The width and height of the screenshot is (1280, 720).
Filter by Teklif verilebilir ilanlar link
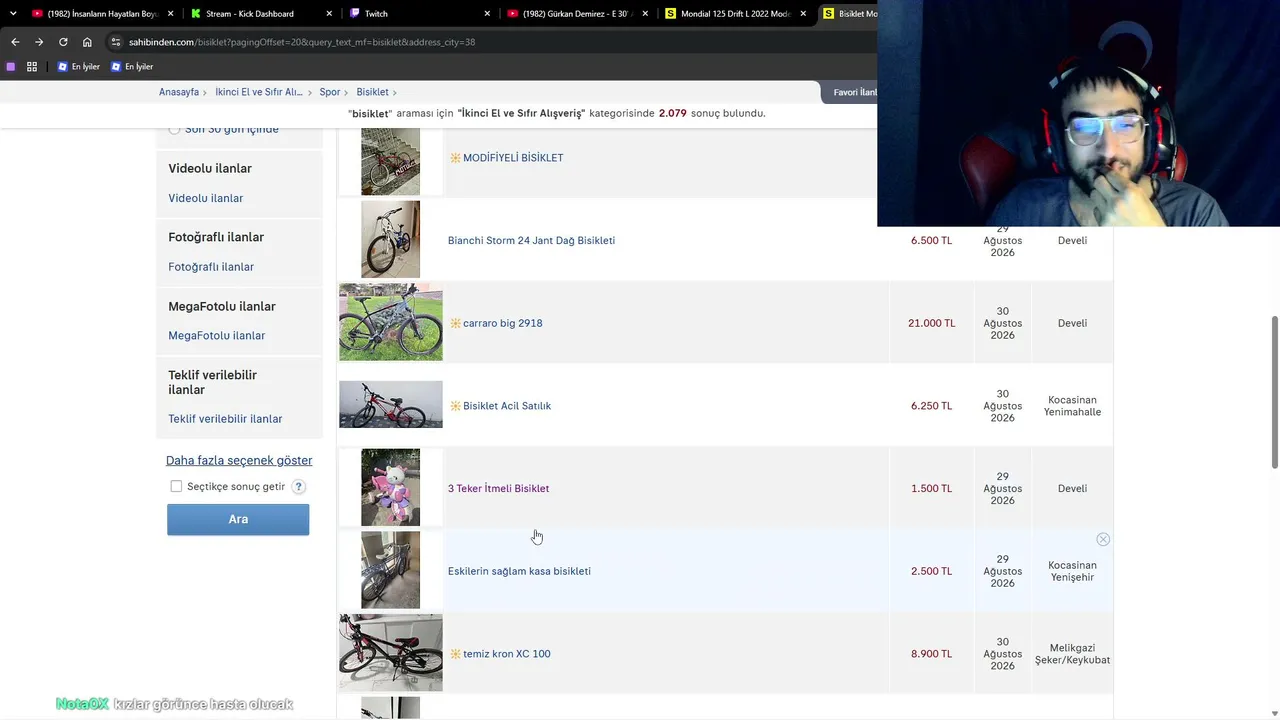[225, 419]
